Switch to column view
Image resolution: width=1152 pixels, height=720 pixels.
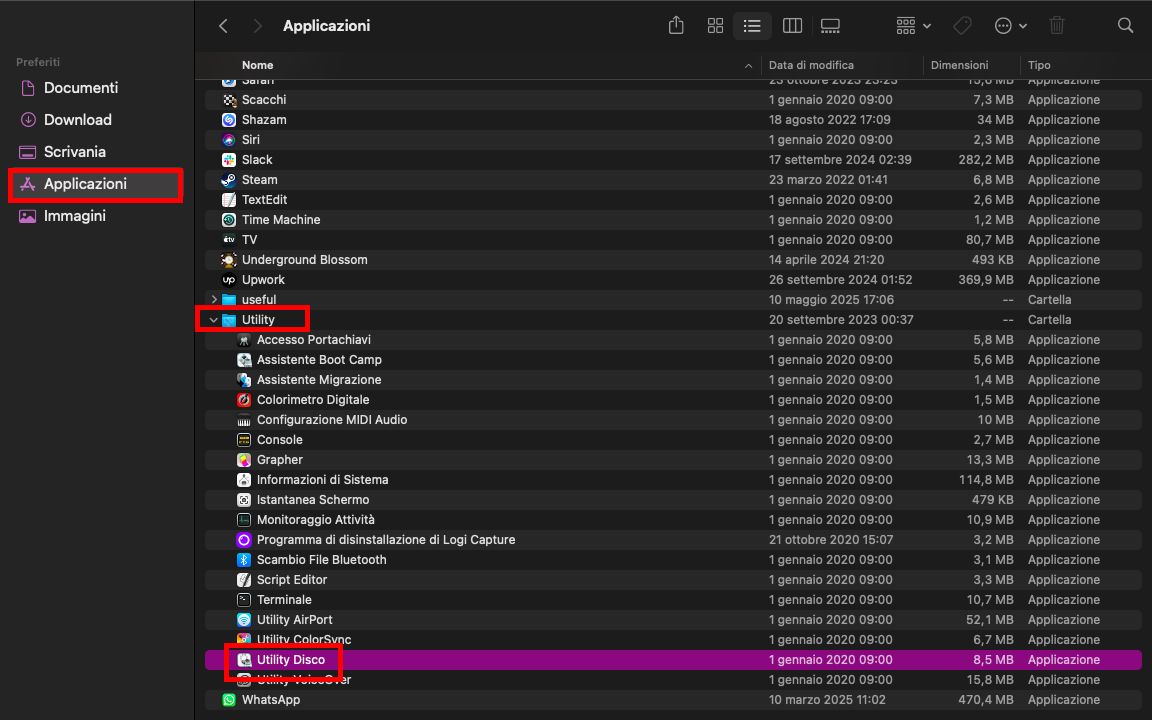(792, 25)
